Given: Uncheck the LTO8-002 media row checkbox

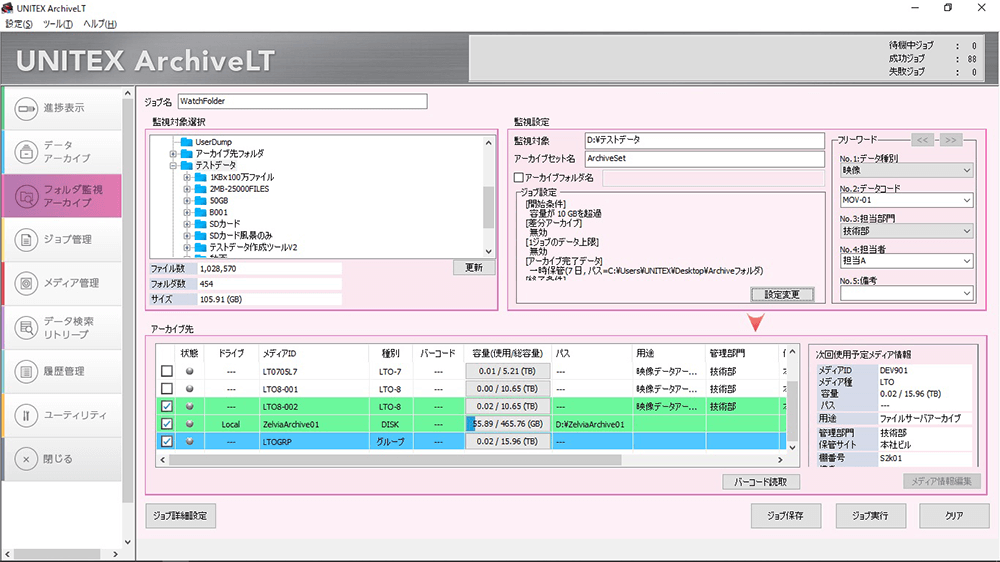Looking at the screenshot, I should [x=166, y=406].
